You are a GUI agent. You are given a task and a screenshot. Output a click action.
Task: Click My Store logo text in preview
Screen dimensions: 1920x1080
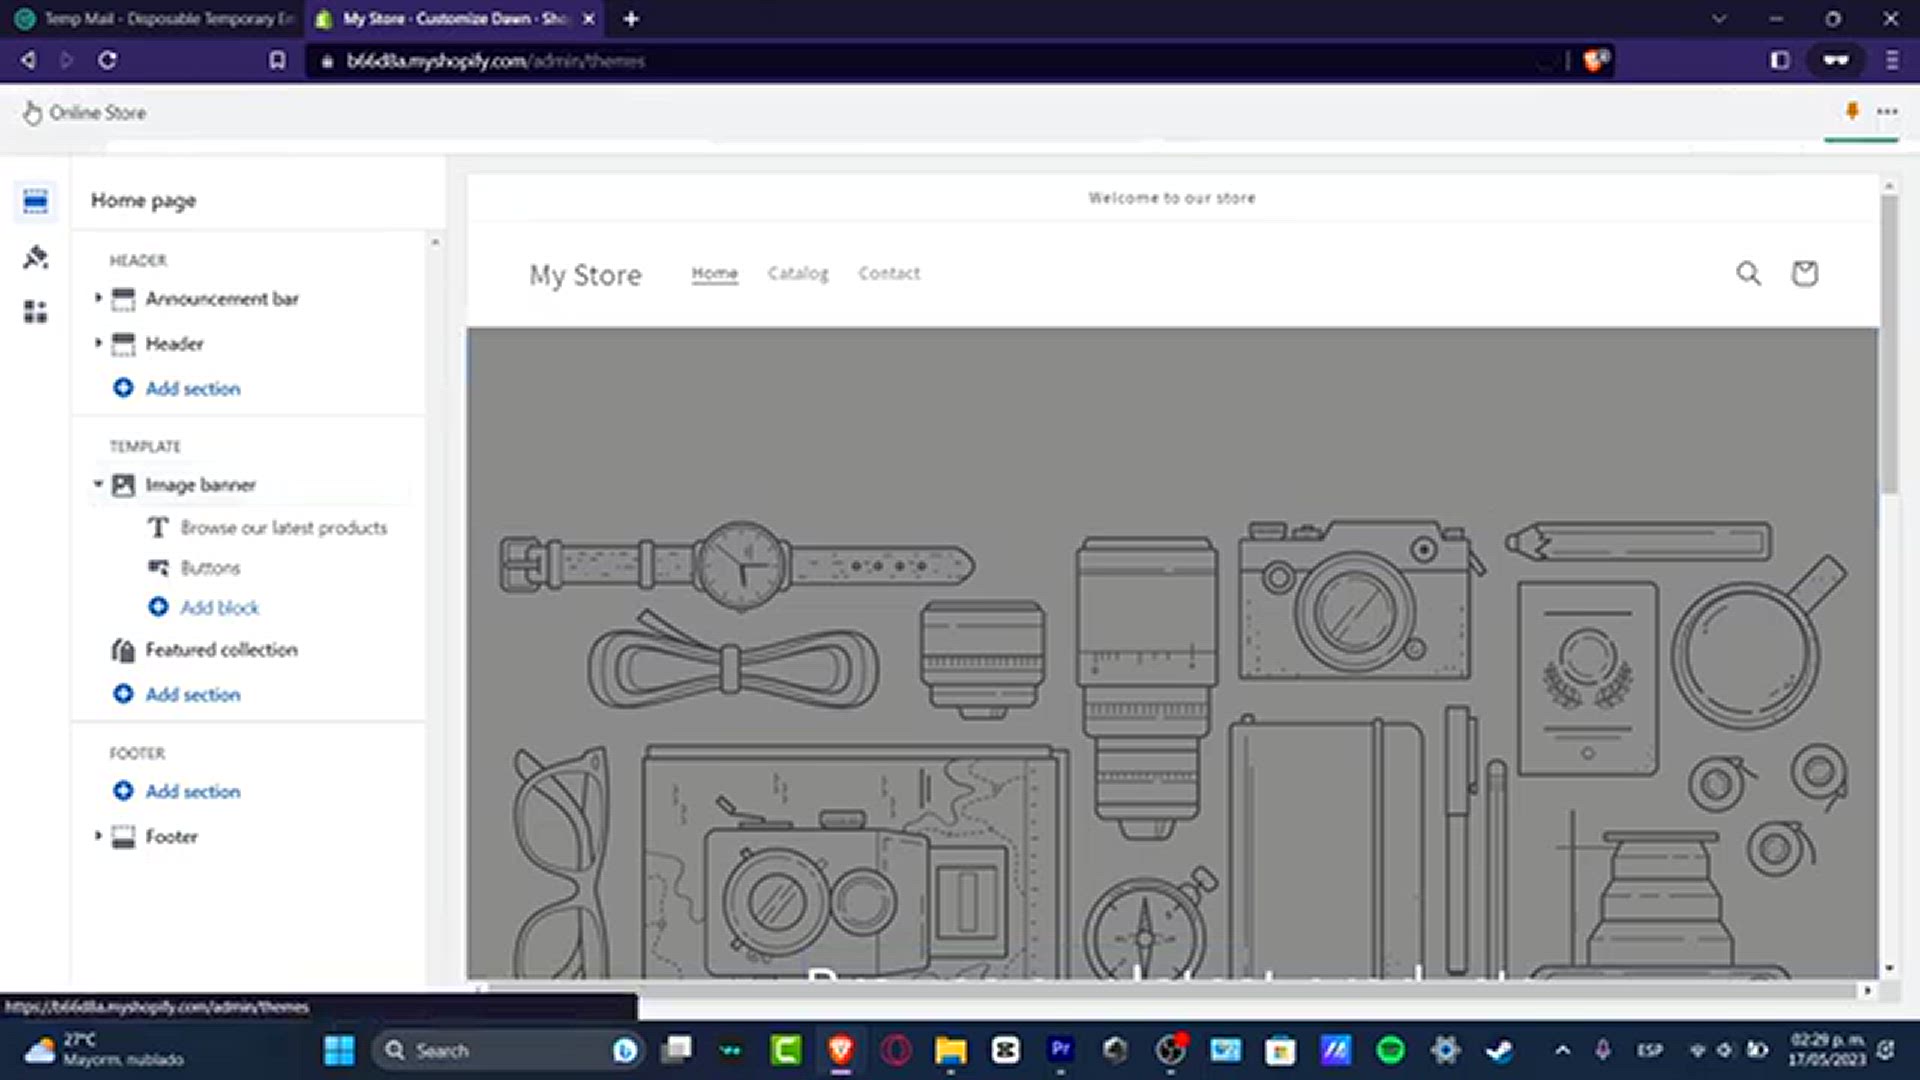585,274
